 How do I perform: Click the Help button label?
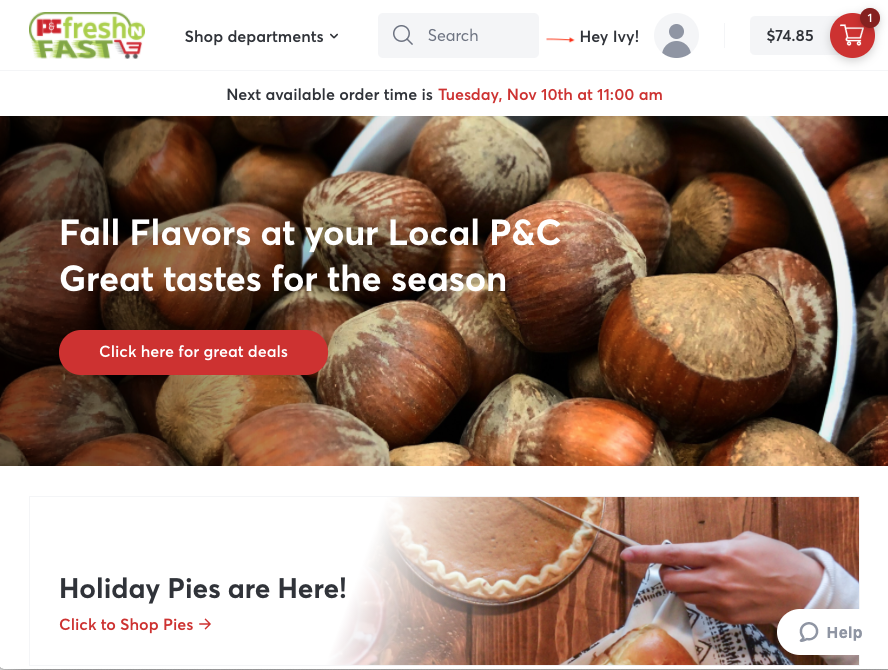point(844,632)
